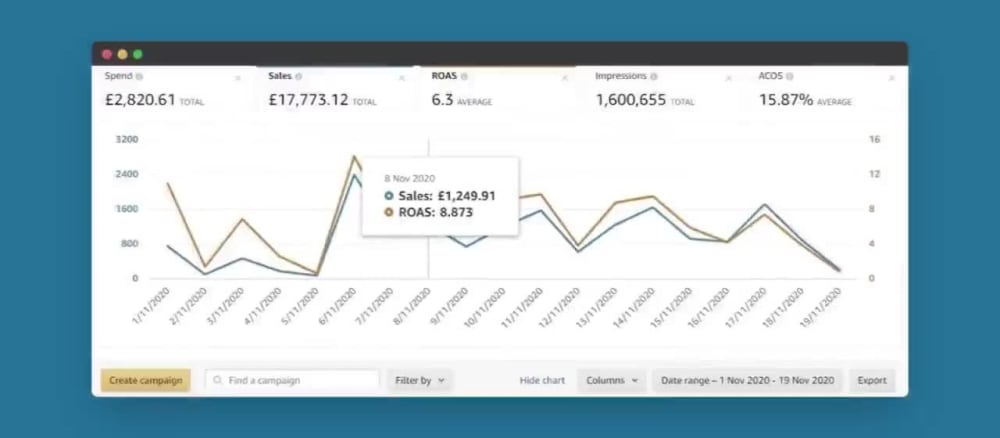Remove the Sales metric card with its X
This screenshot has height=438, width=1000.
(x=402, y=78)
